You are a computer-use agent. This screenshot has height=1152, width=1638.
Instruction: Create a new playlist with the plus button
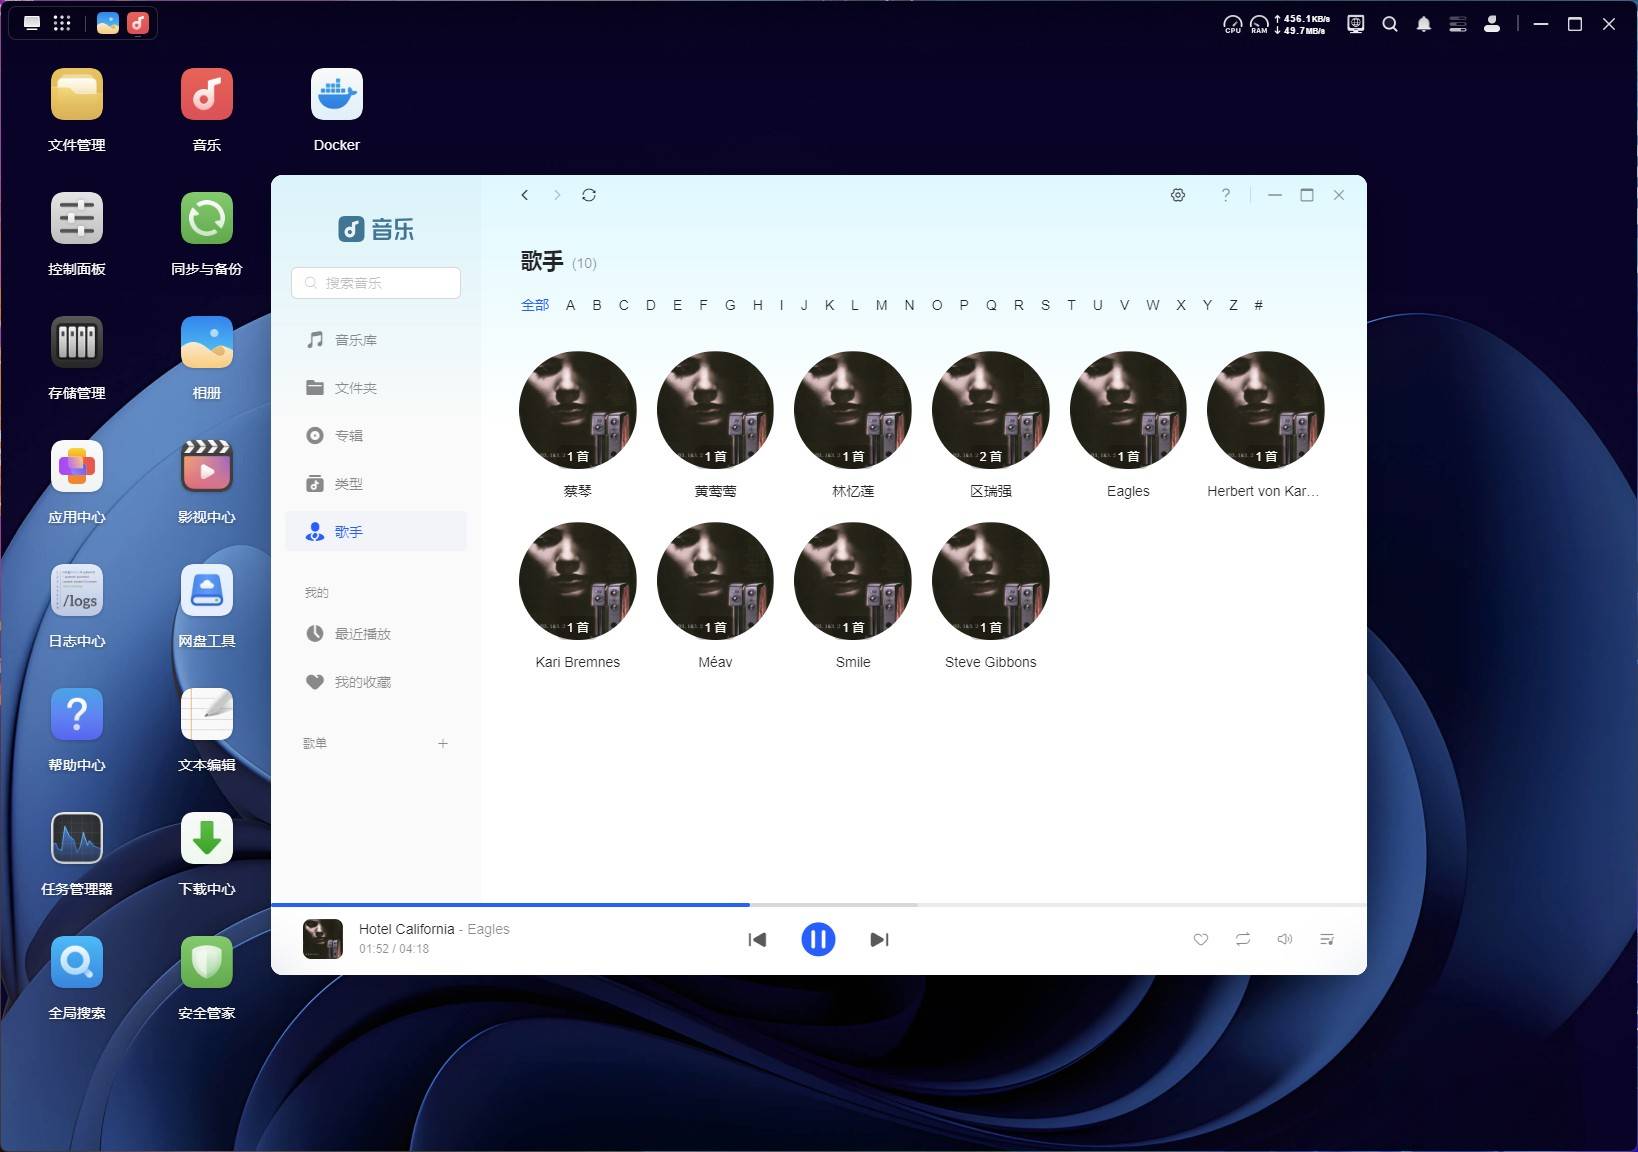coord(443,743)
